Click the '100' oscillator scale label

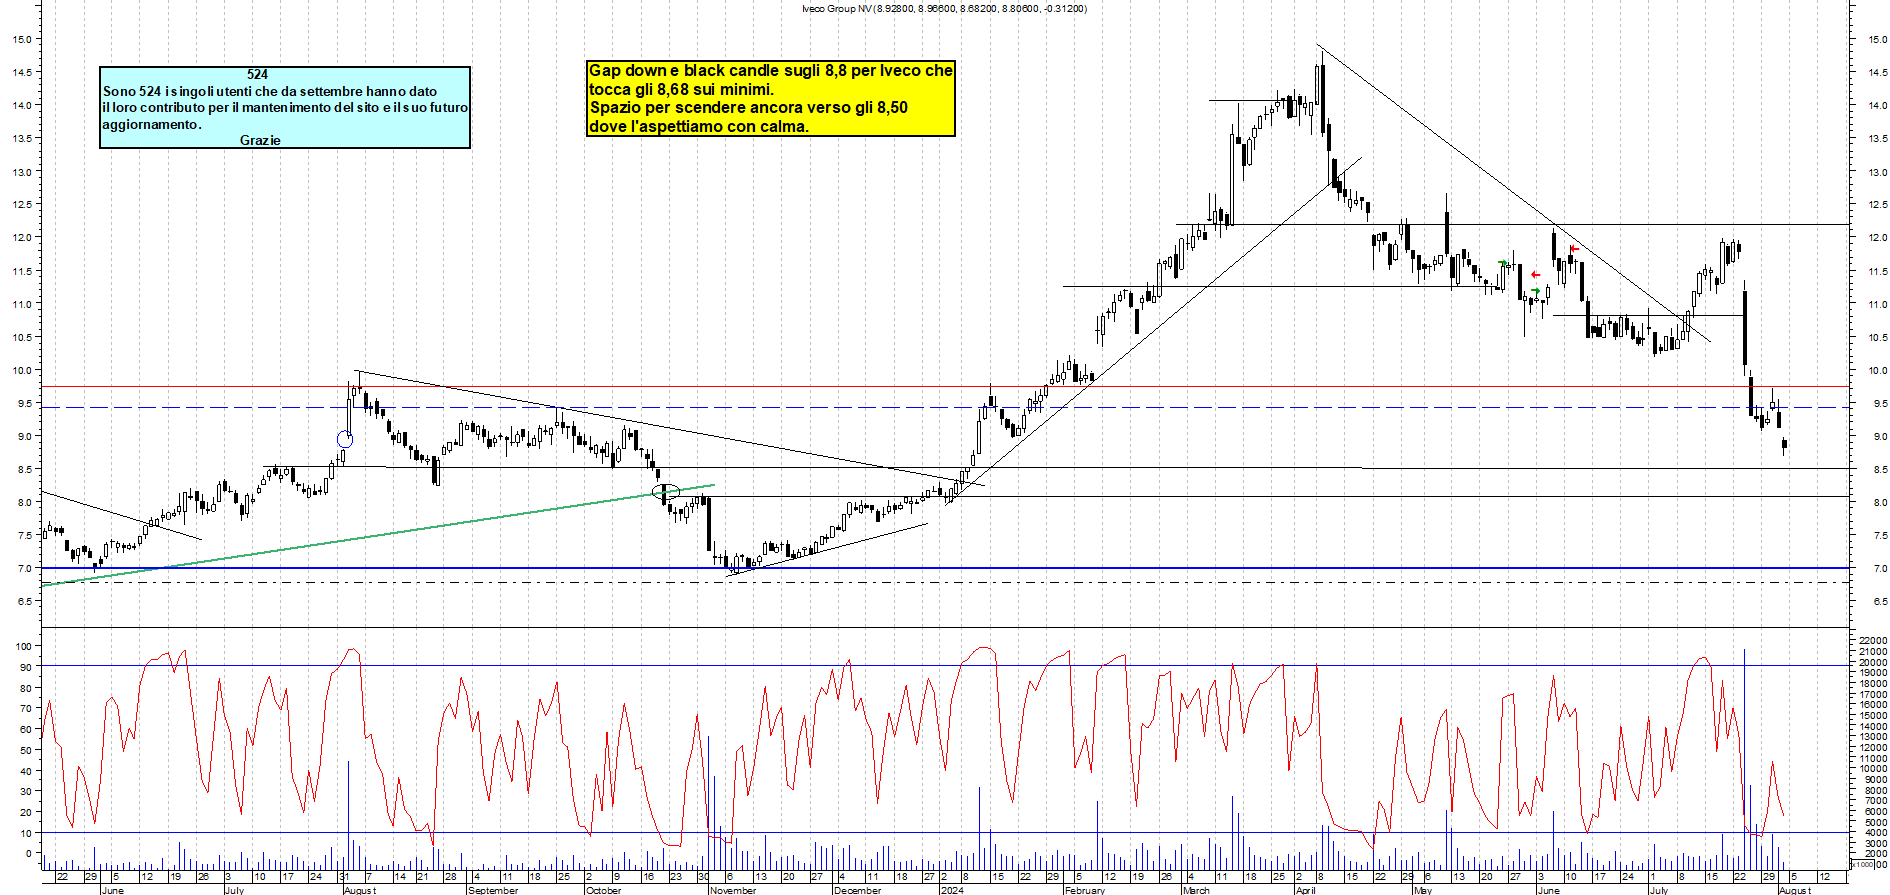point(23,646)
